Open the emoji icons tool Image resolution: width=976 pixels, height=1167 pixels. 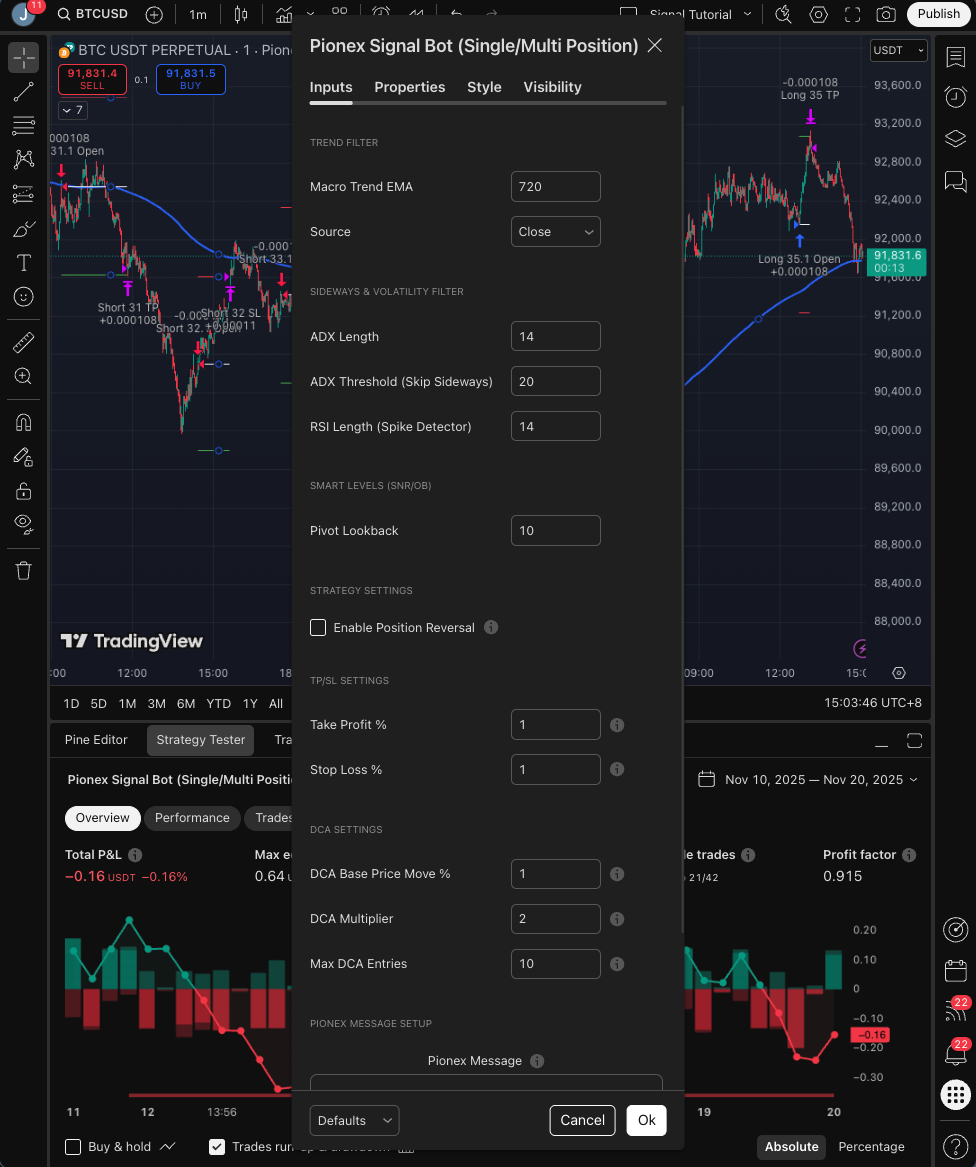24,297
